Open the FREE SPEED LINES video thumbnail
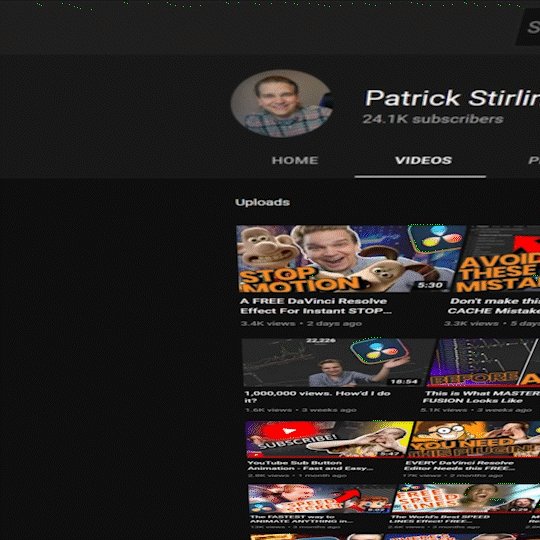 pyautogui.click(x=466, y=498)
